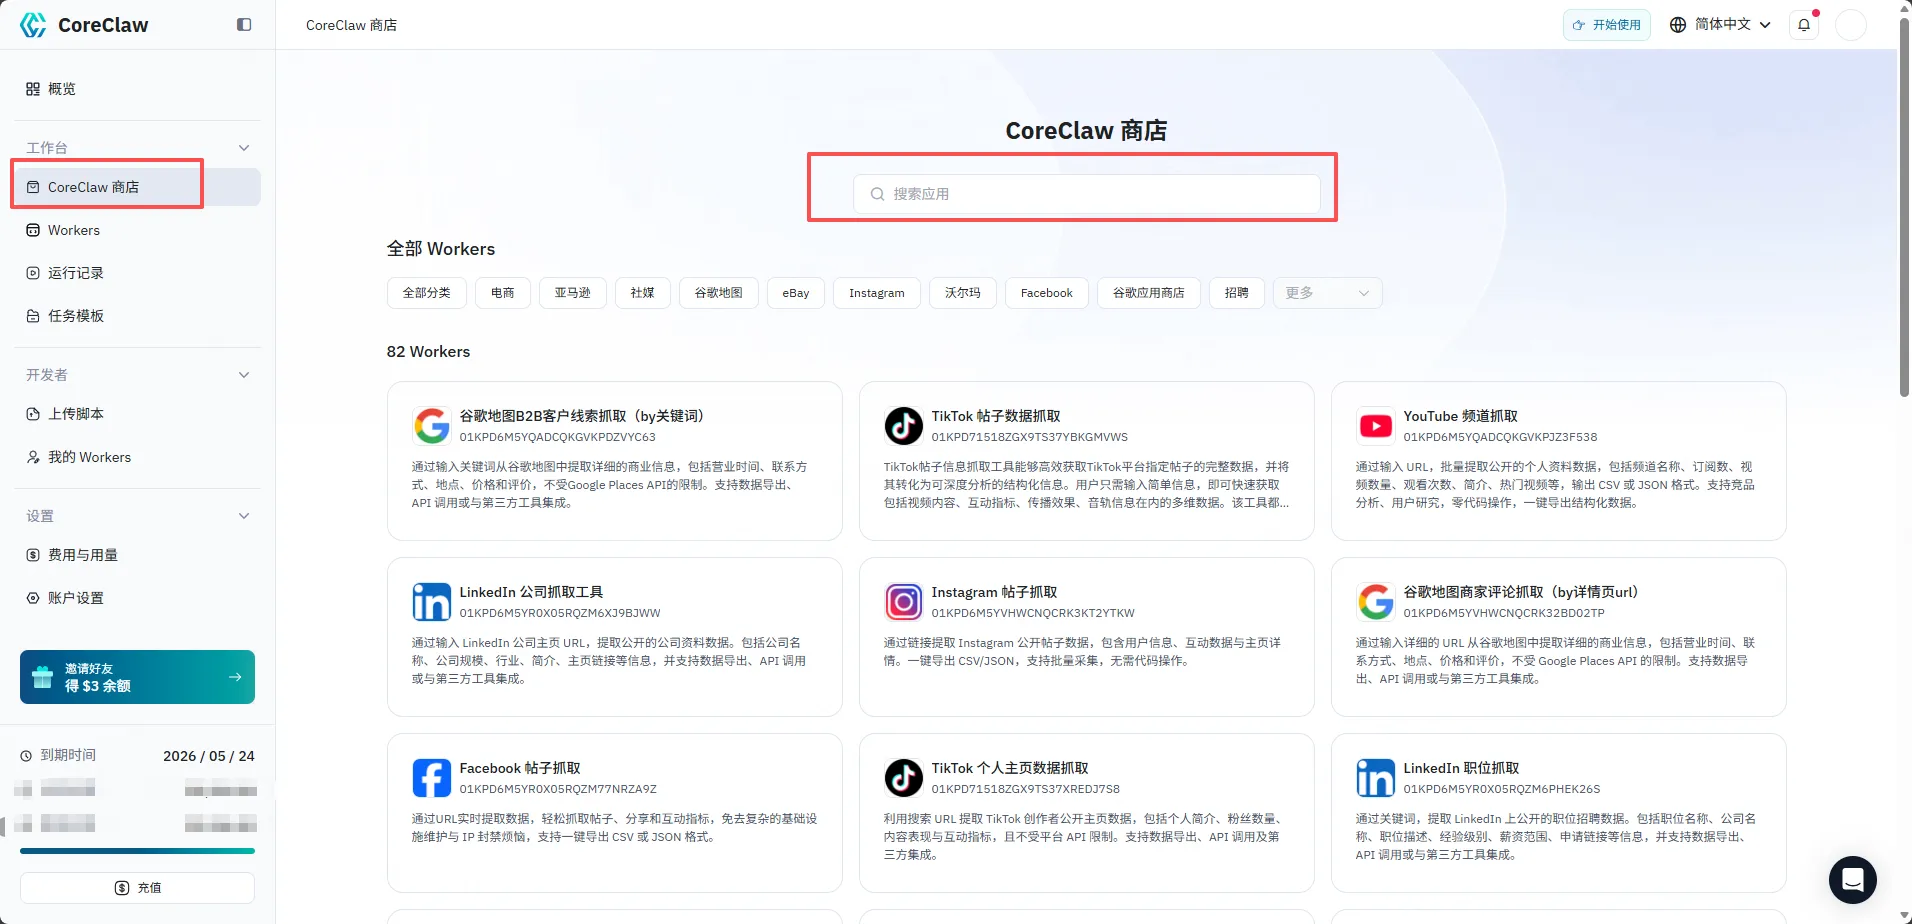Collapse the 工作台 section
Viewport: 1912px width, 924px height.
point(244,148)
